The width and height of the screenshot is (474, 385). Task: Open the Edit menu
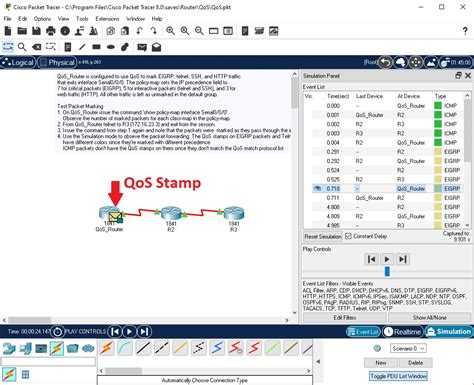(23, 19)
